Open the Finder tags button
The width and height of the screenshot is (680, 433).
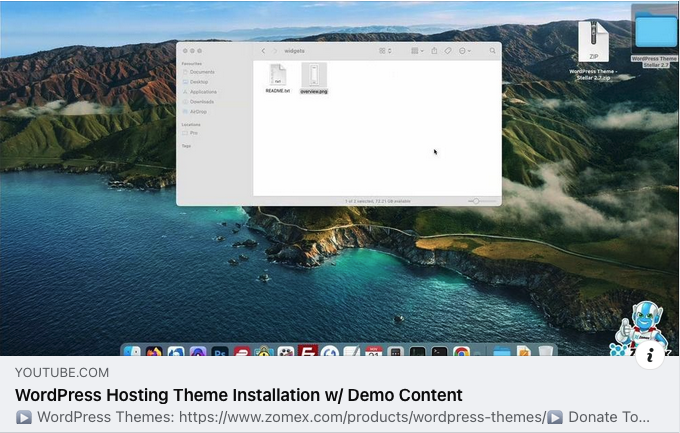(x=448, y=51)
